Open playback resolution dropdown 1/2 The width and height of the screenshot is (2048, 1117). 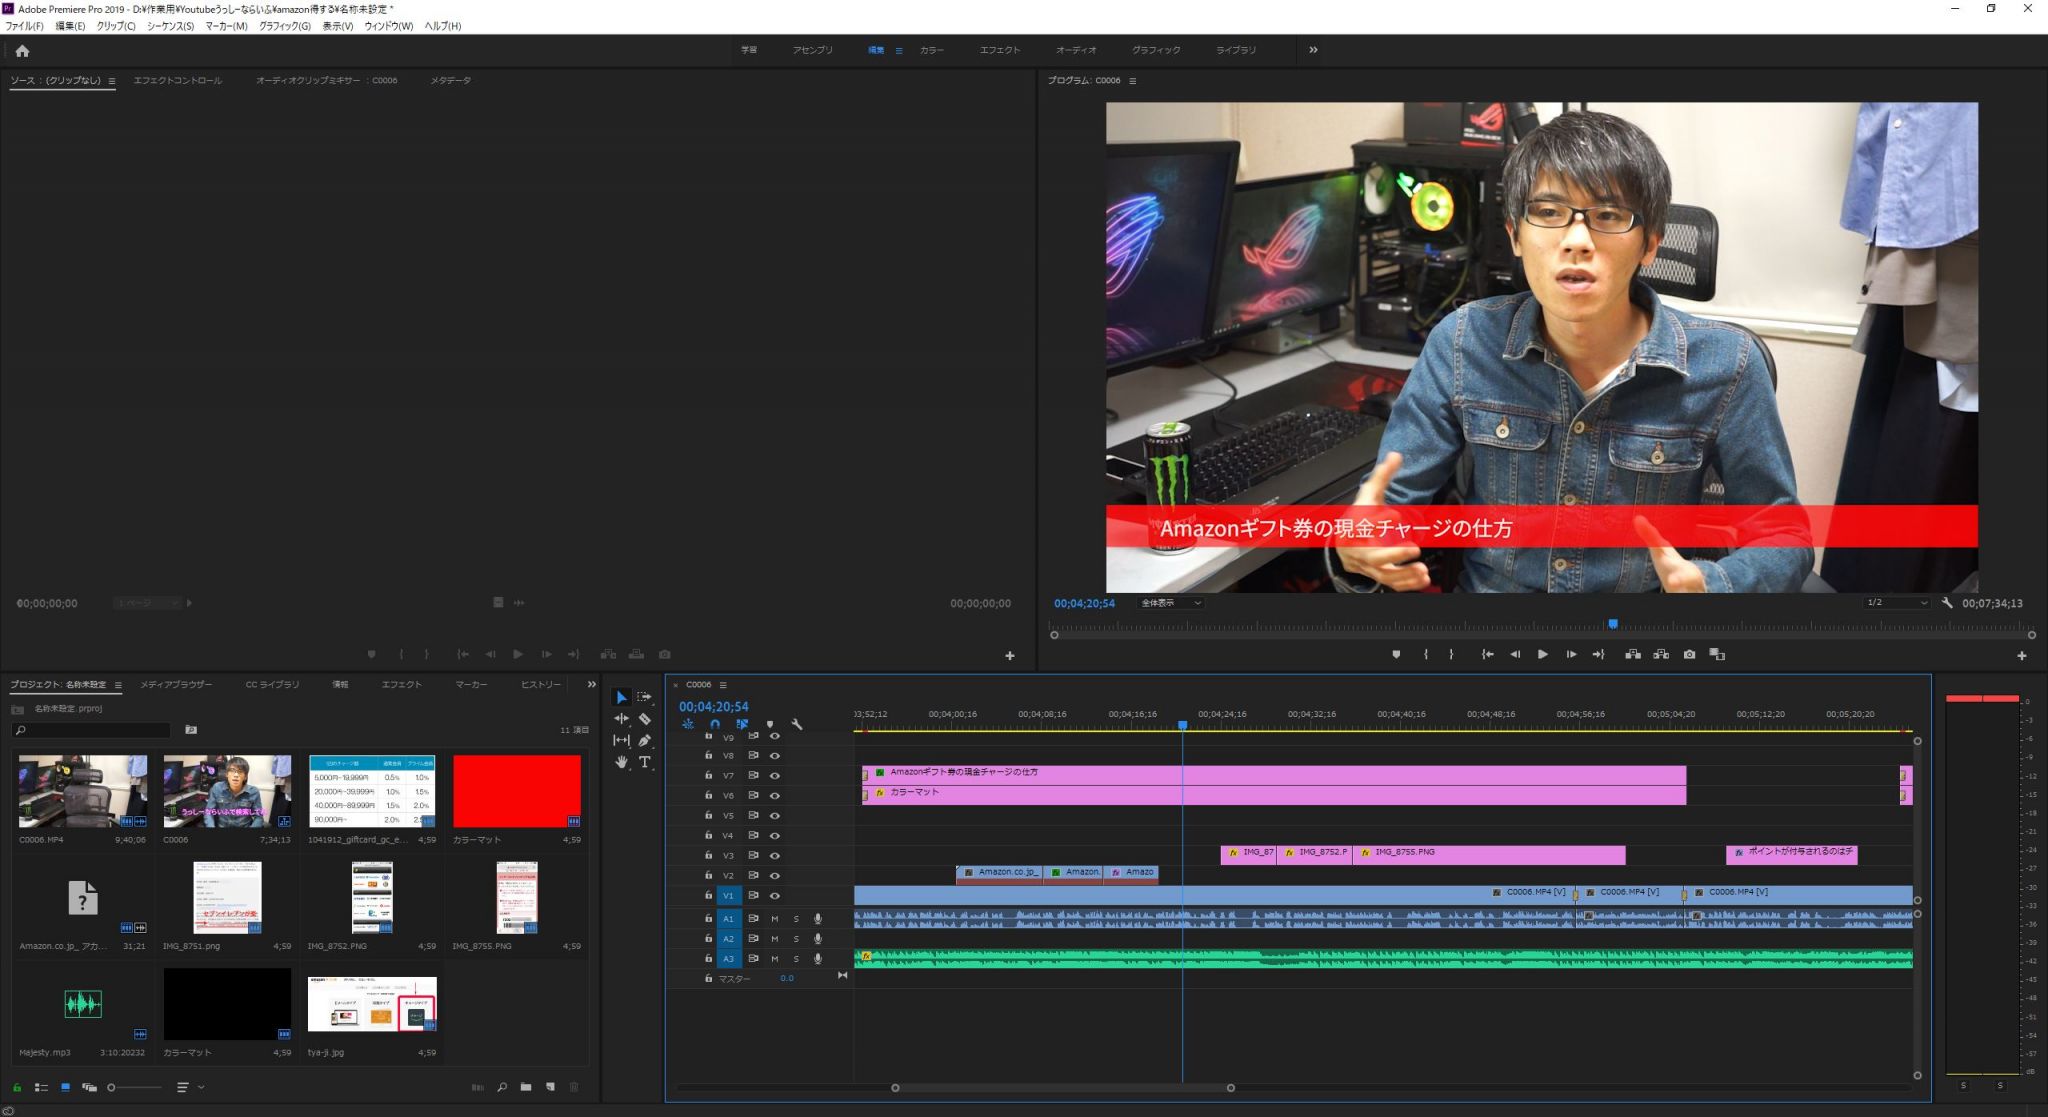click(1897, 603)
